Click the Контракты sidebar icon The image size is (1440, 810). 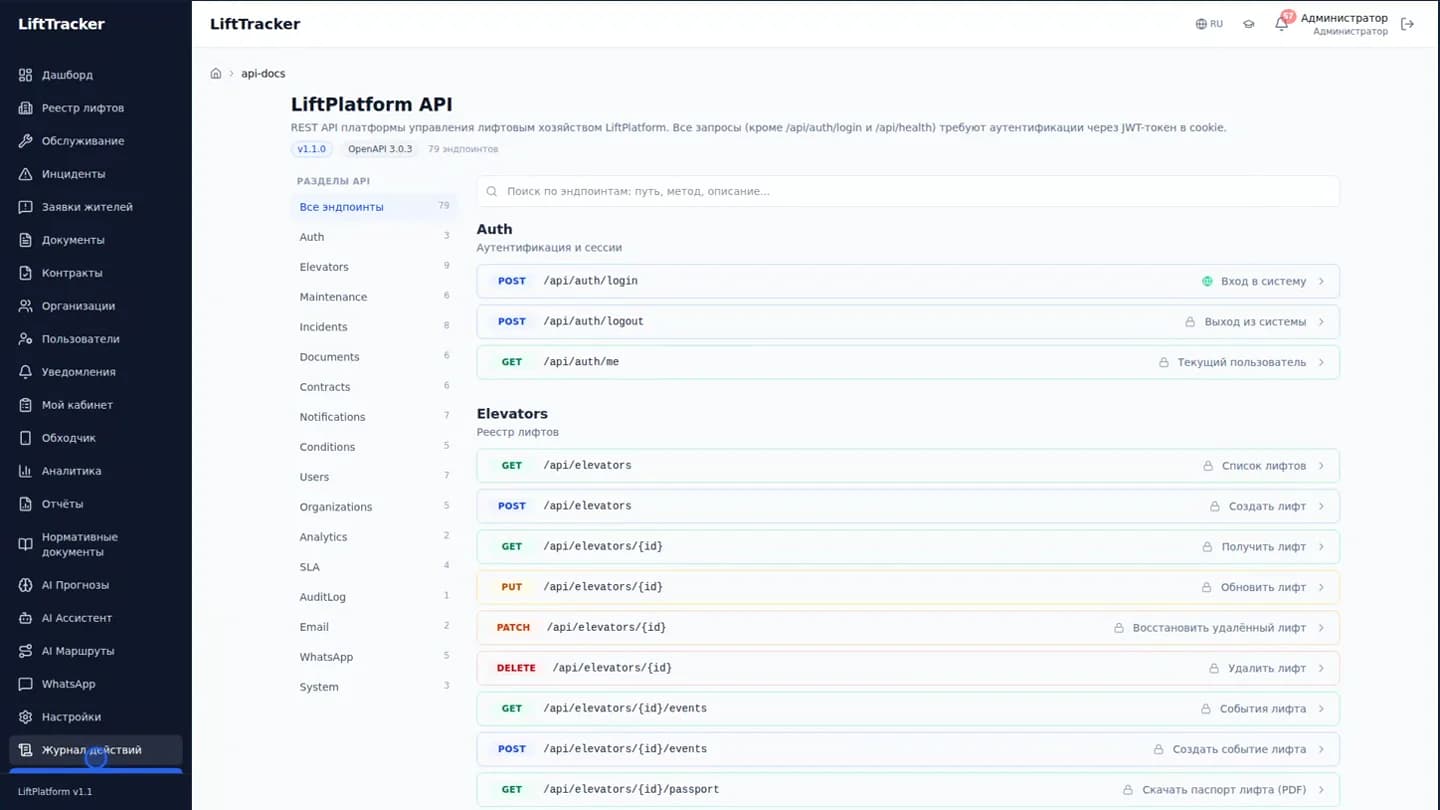(26, 273)
